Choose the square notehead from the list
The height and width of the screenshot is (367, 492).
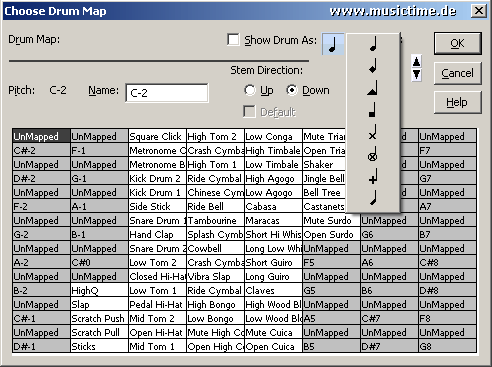click(373, 110)
